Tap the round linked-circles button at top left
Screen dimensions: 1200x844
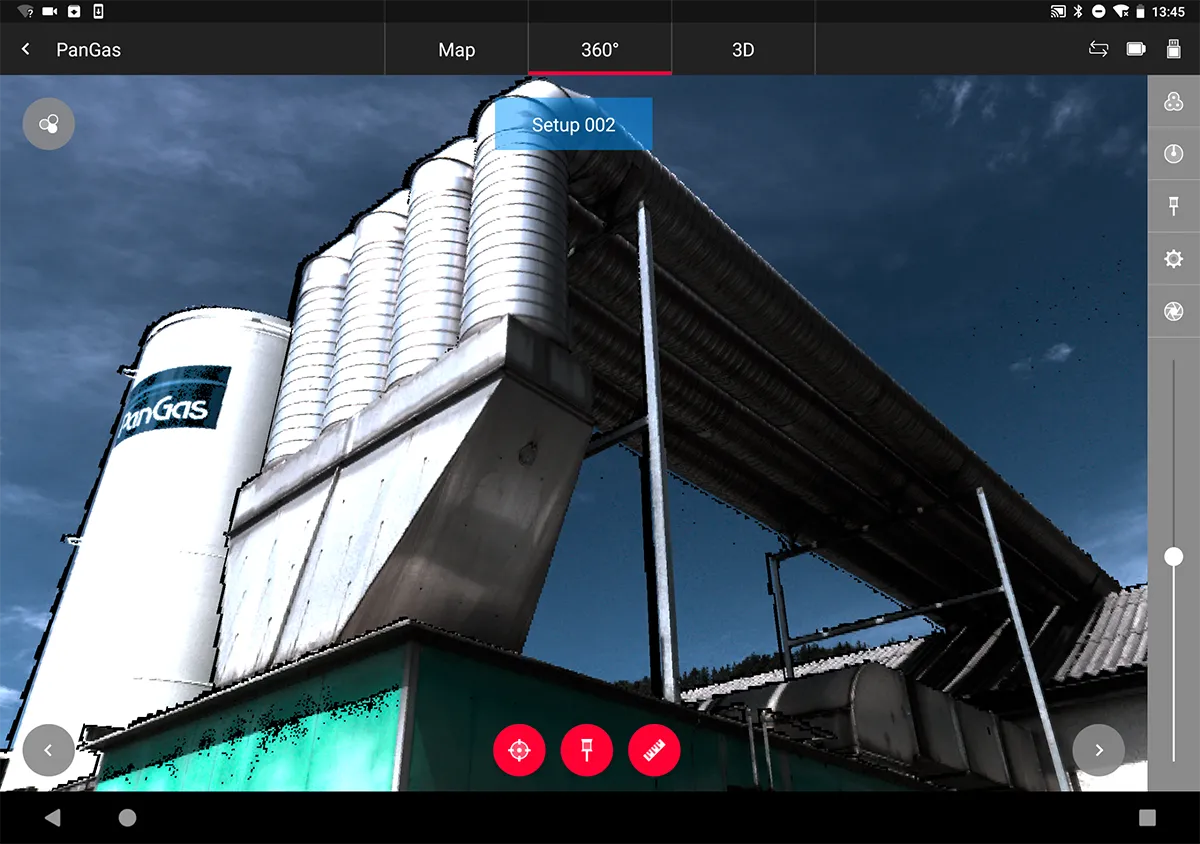coord(48,124)
